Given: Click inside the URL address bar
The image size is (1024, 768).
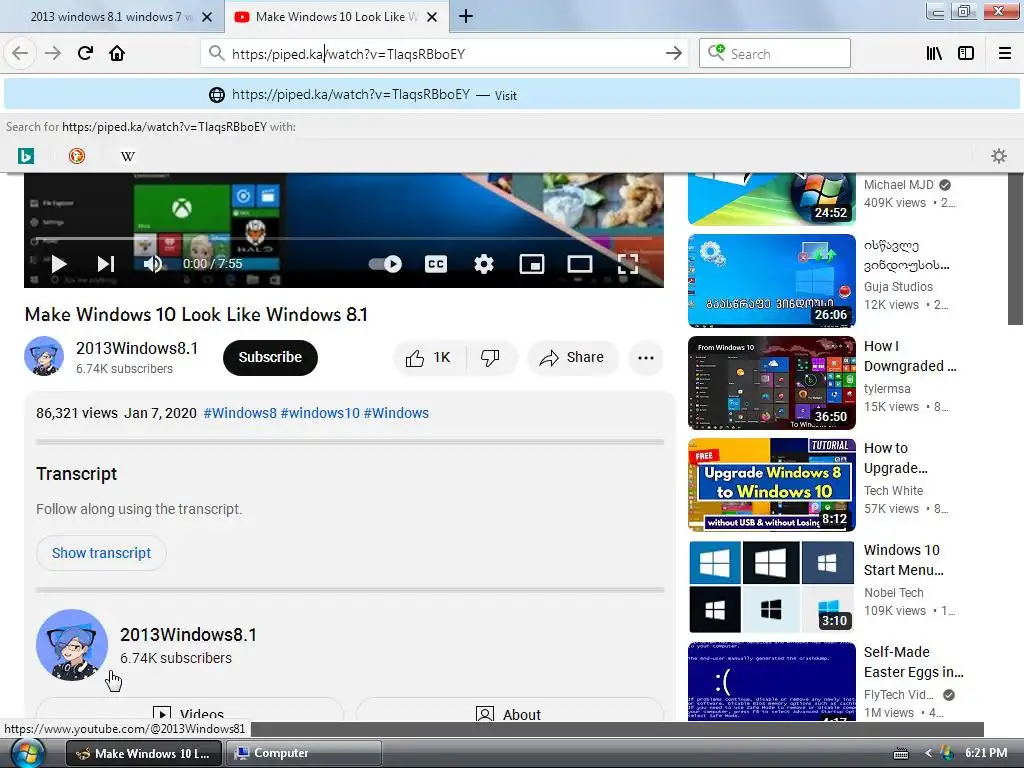Looking at the screenshot, I should click(x=444, y=54).
